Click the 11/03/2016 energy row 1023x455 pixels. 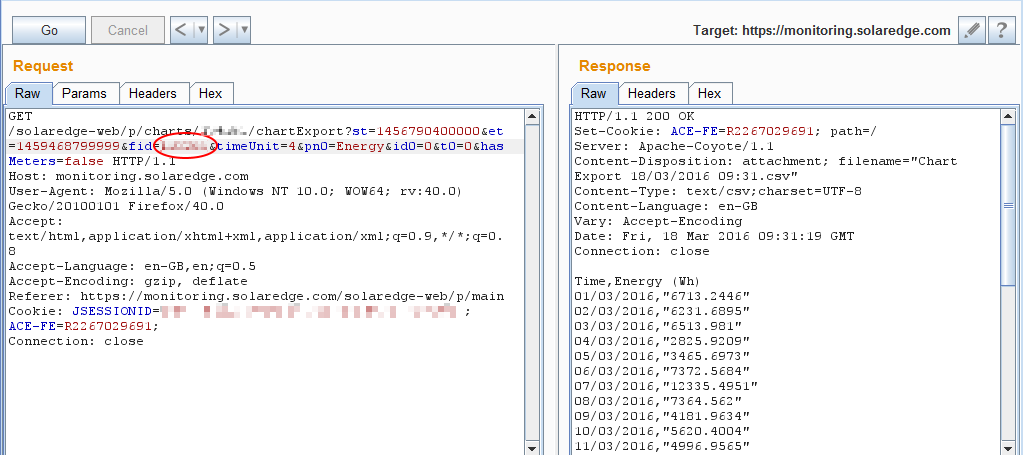[x=662, y=447]
